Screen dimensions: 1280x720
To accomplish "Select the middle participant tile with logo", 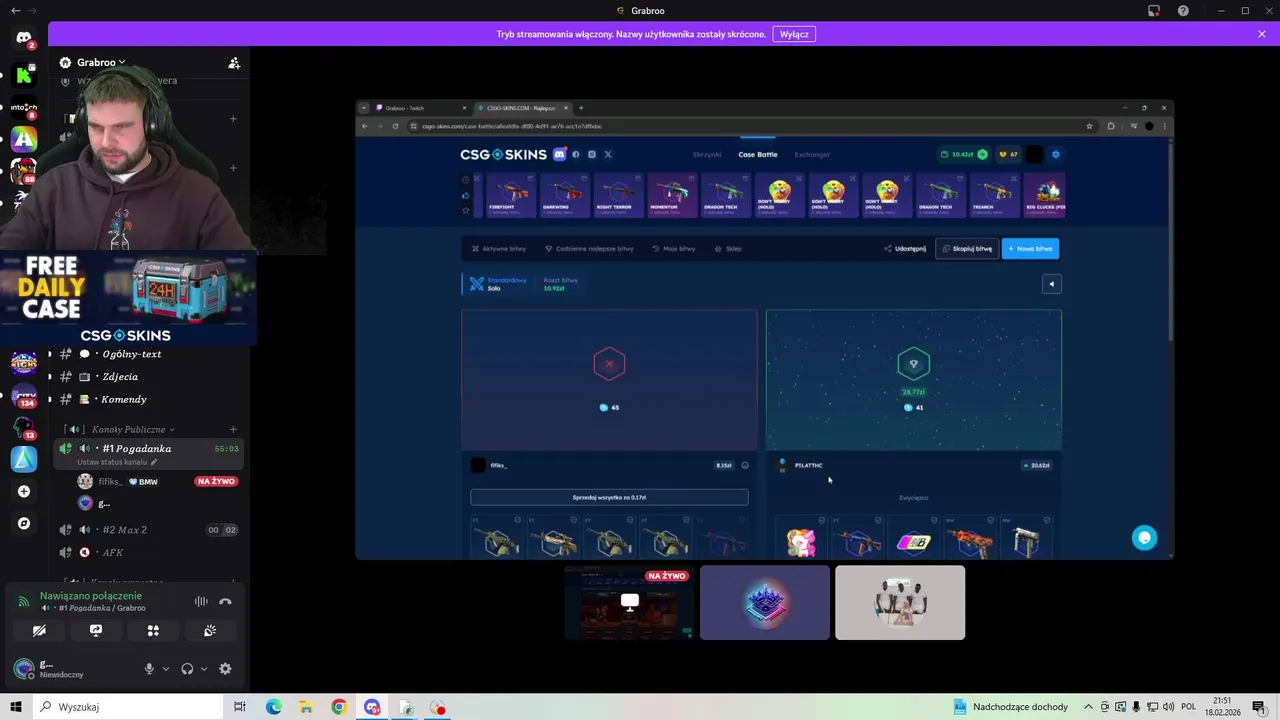I will [765, 602].
